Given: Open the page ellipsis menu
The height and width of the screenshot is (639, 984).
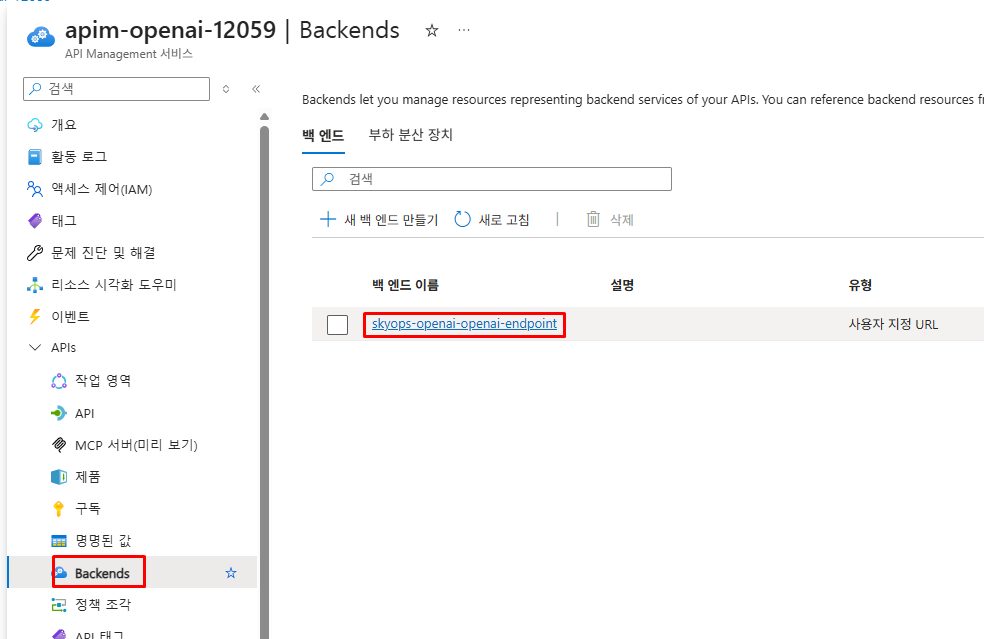Looking at the screenshot, I should [x=463, y=30].
